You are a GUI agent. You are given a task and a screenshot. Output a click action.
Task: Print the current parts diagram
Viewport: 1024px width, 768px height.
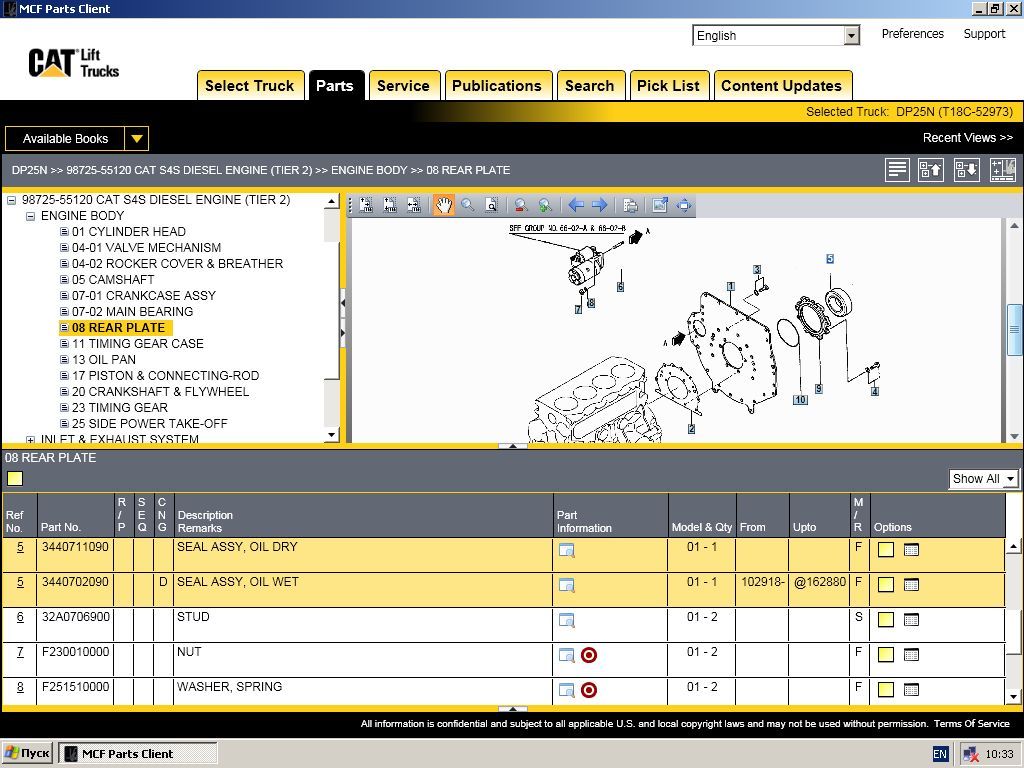click(630, 205)
